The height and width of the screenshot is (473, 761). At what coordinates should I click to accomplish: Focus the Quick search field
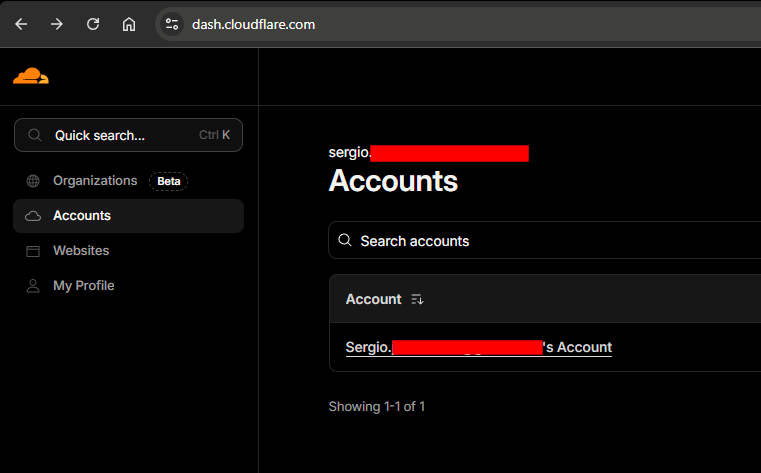128,135
